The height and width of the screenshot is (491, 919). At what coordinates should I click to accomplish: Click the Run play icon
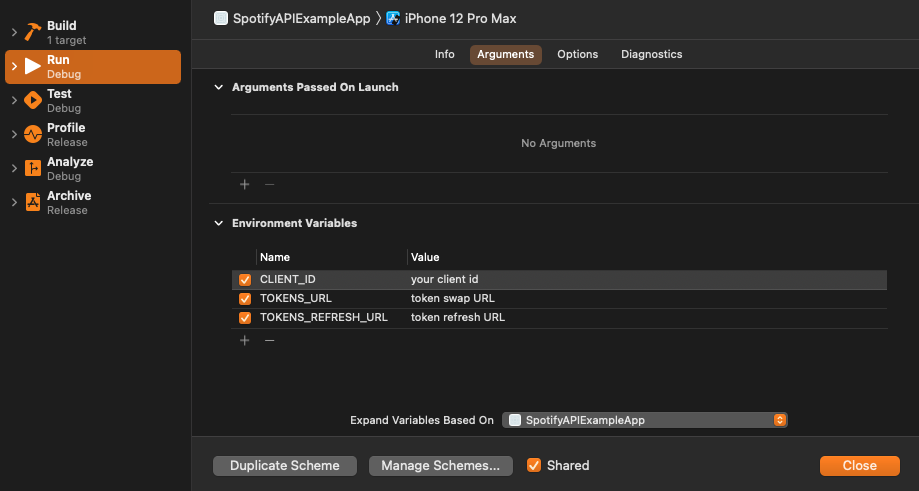(33, 66)
